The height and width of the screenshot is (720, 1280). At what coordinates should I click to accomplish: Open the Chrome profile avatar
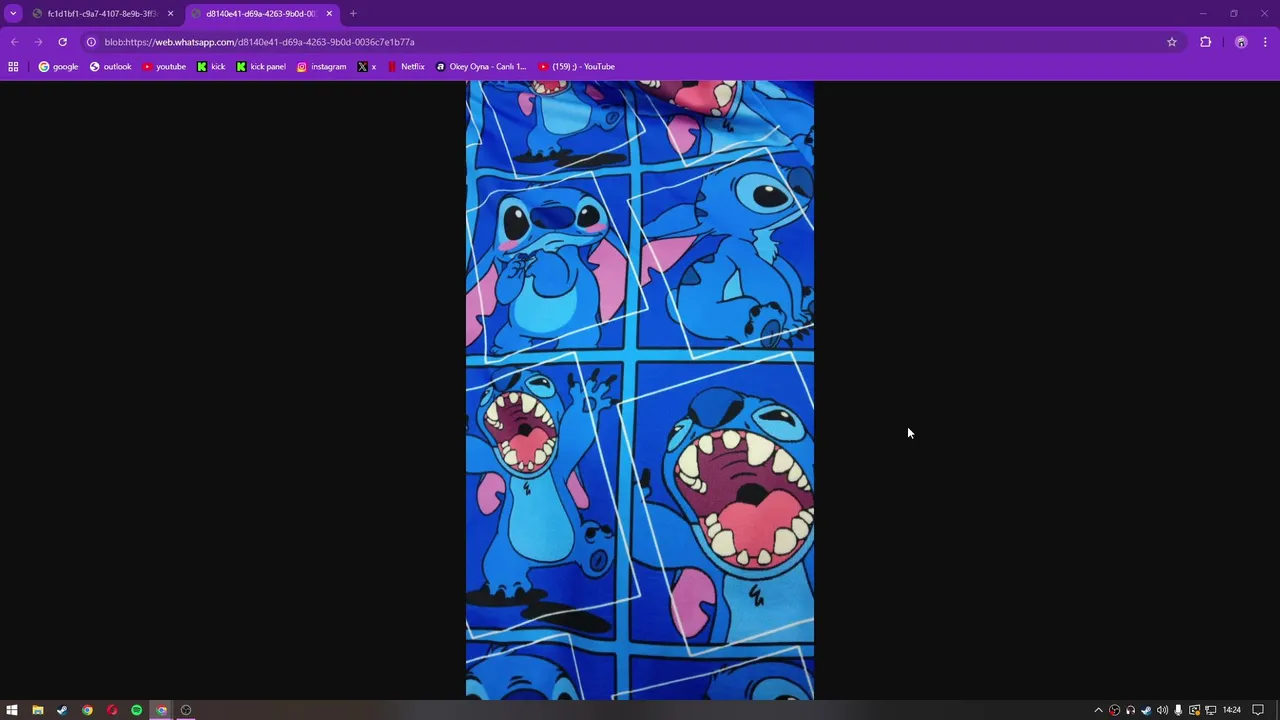pos(1241,42)
